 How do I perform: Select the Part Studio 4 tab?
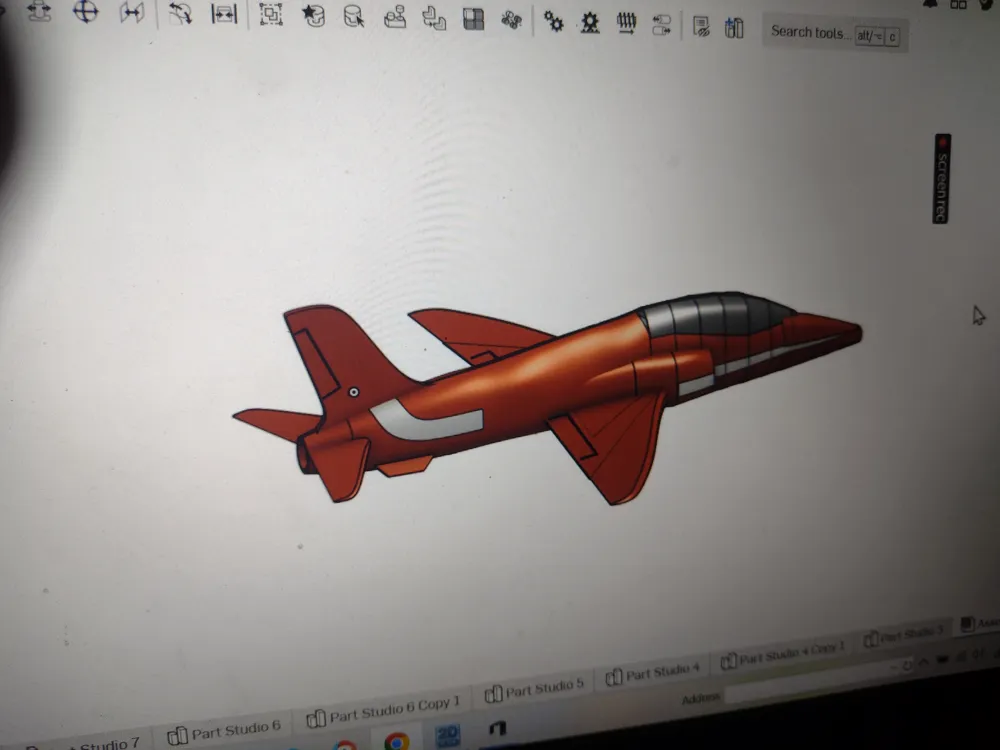[x=652, y=672]
